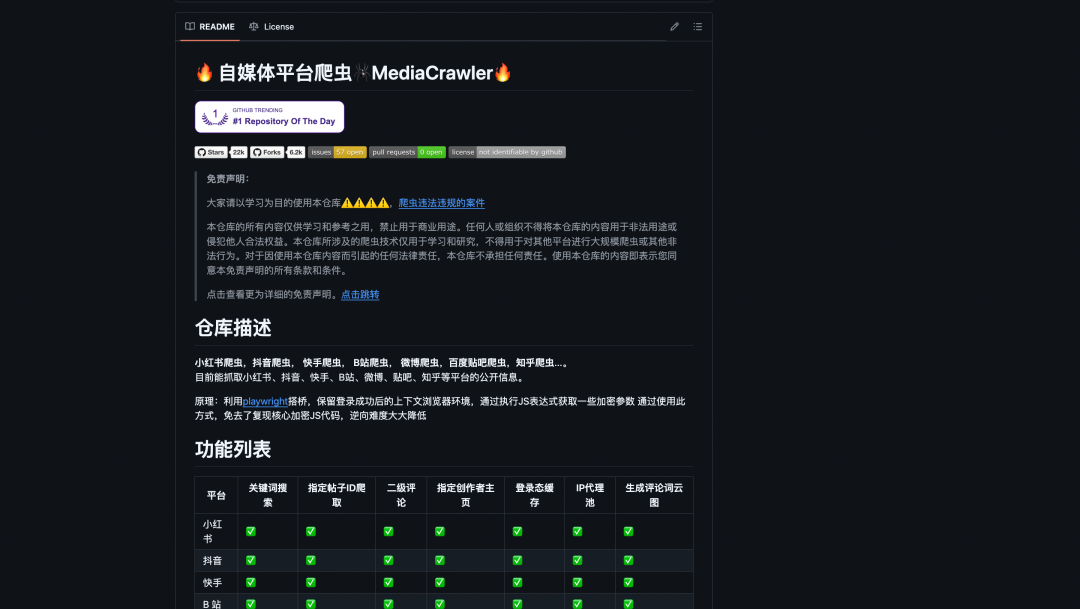Click the 指定创作者主页 column header
The height and width of the screenshot is (609, 1080).
click(x=466, y=495)
